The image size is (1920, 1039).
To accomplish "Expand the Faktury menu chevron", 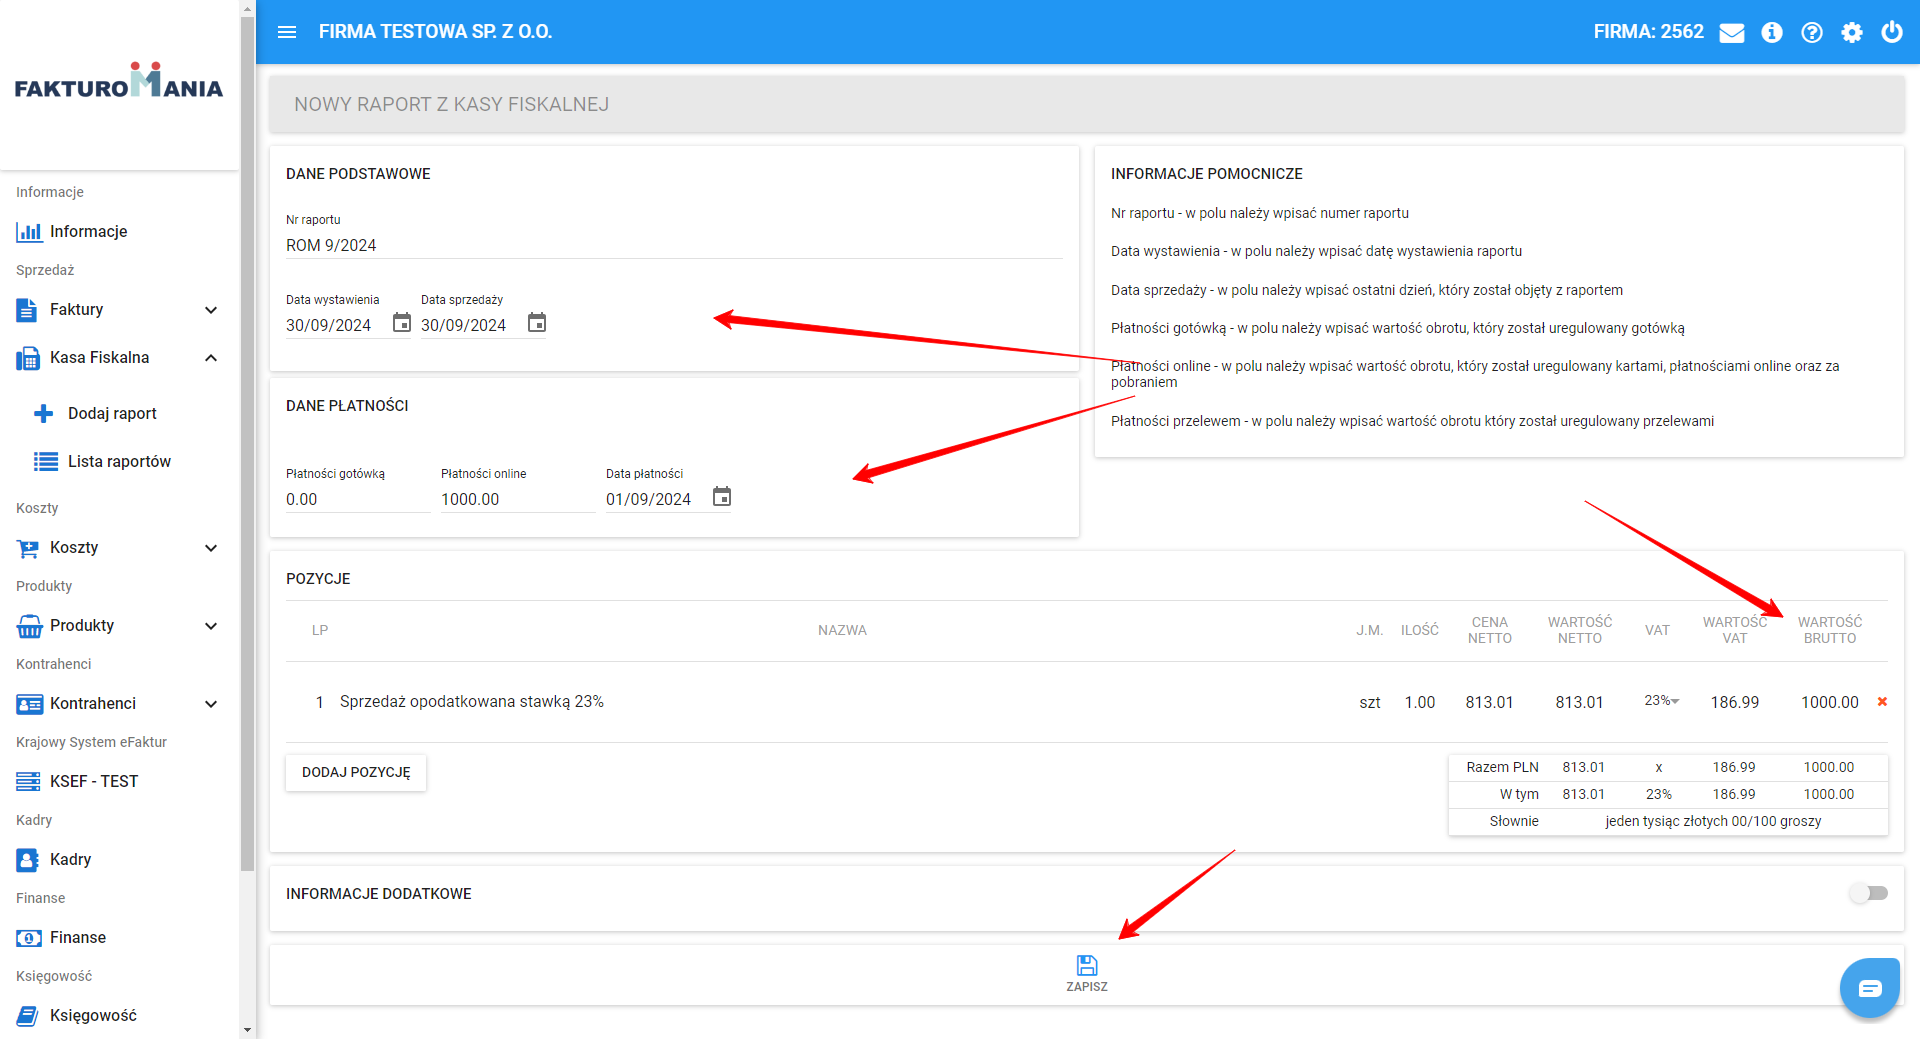I will pyautogui.click(x=211, y=310).
